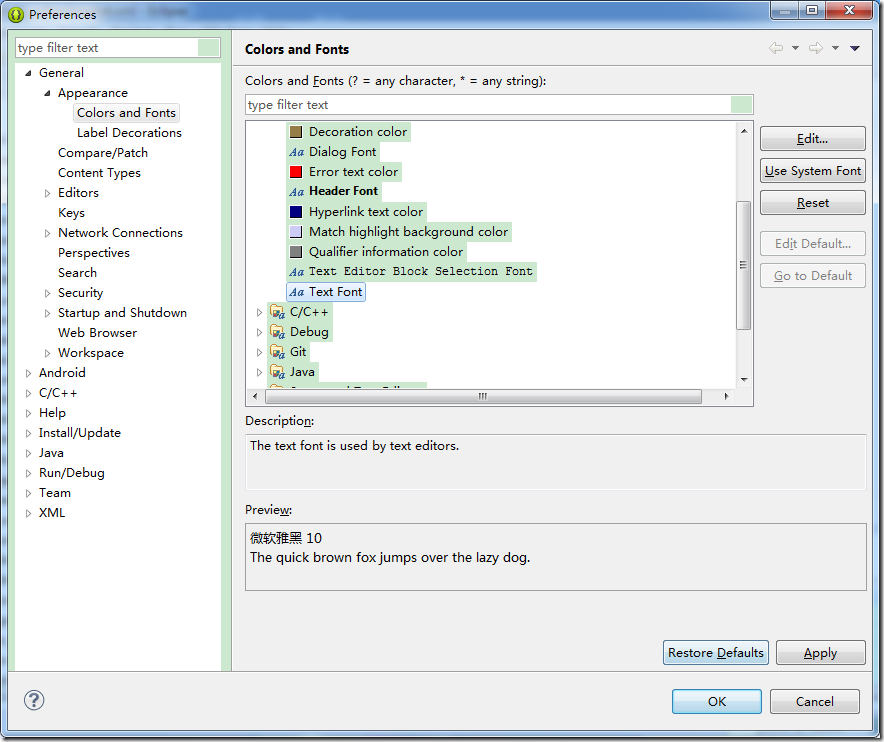Select the Match highlight background color swatch
The image size is (884, 742).
[296, 232]
